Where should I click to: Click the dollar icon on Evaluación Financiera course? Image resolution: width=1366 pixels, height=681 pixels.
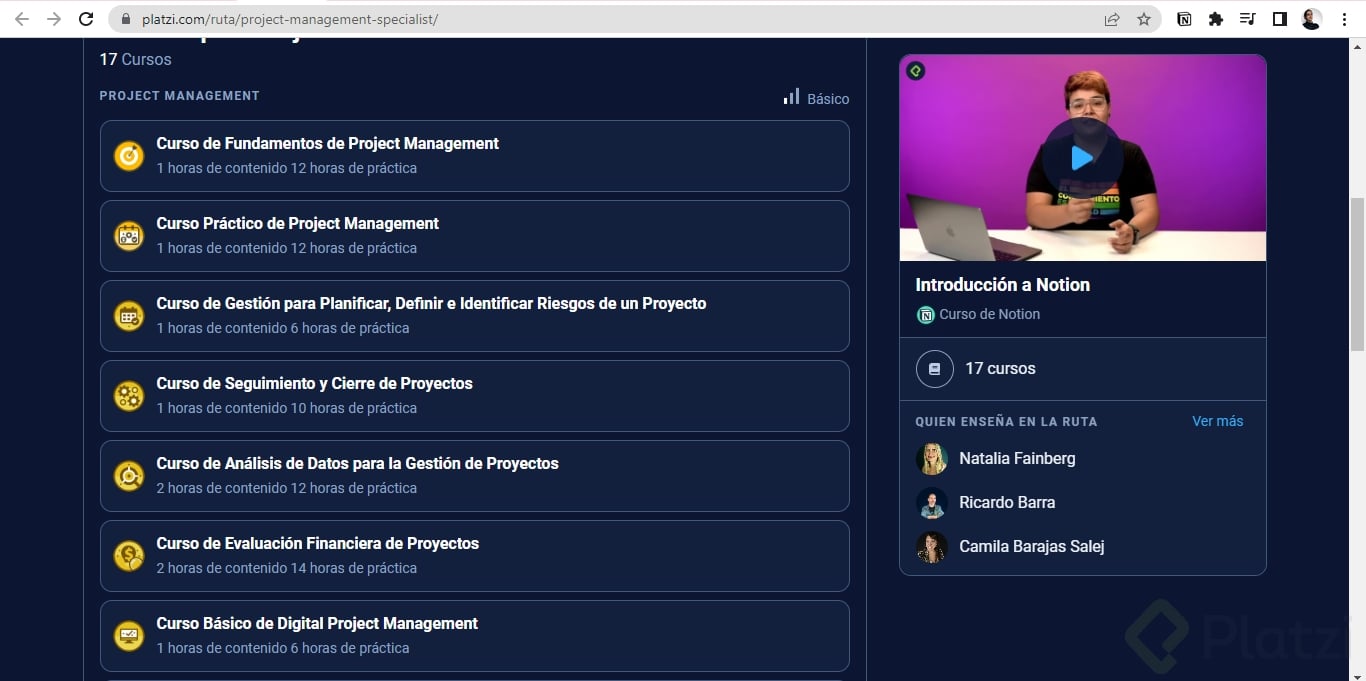click(x=129, y=556)
